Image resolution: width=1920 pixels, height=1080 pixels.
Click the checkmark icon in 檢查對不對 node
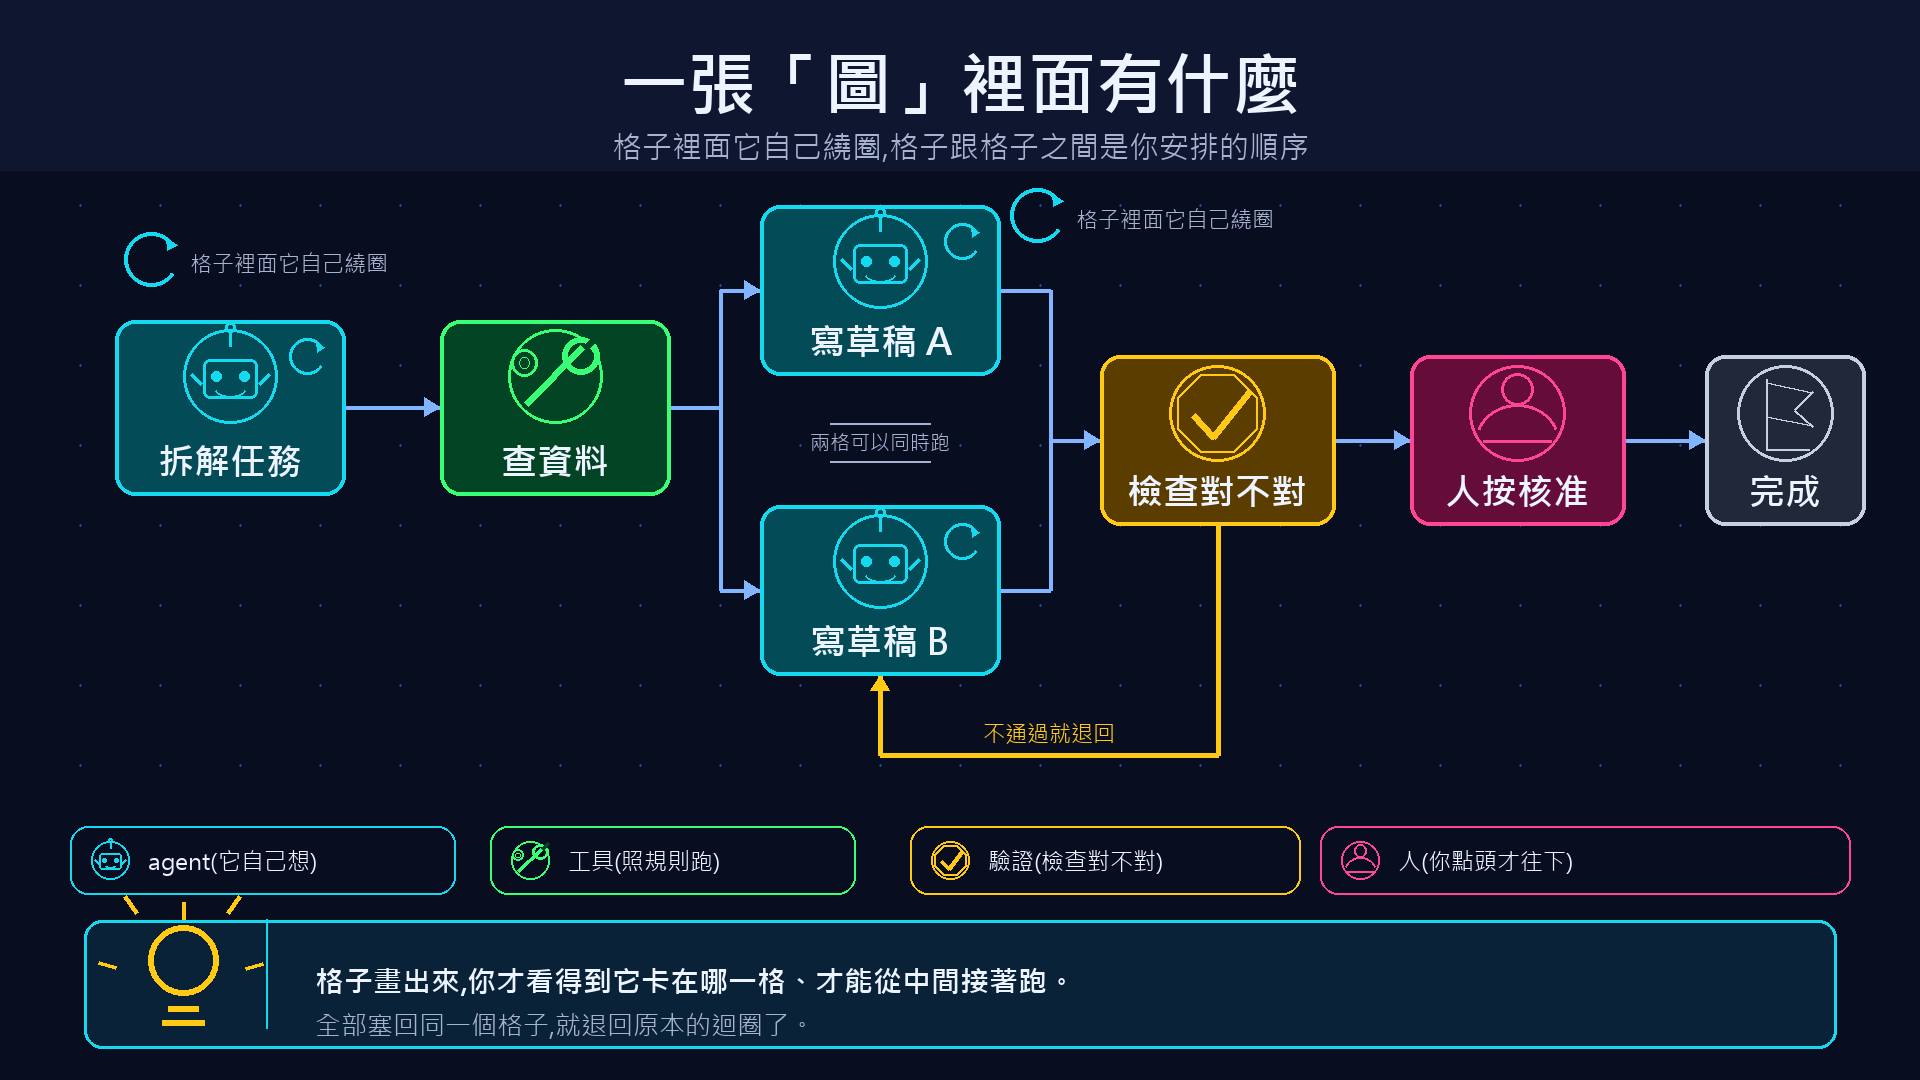pos(1217,413)
